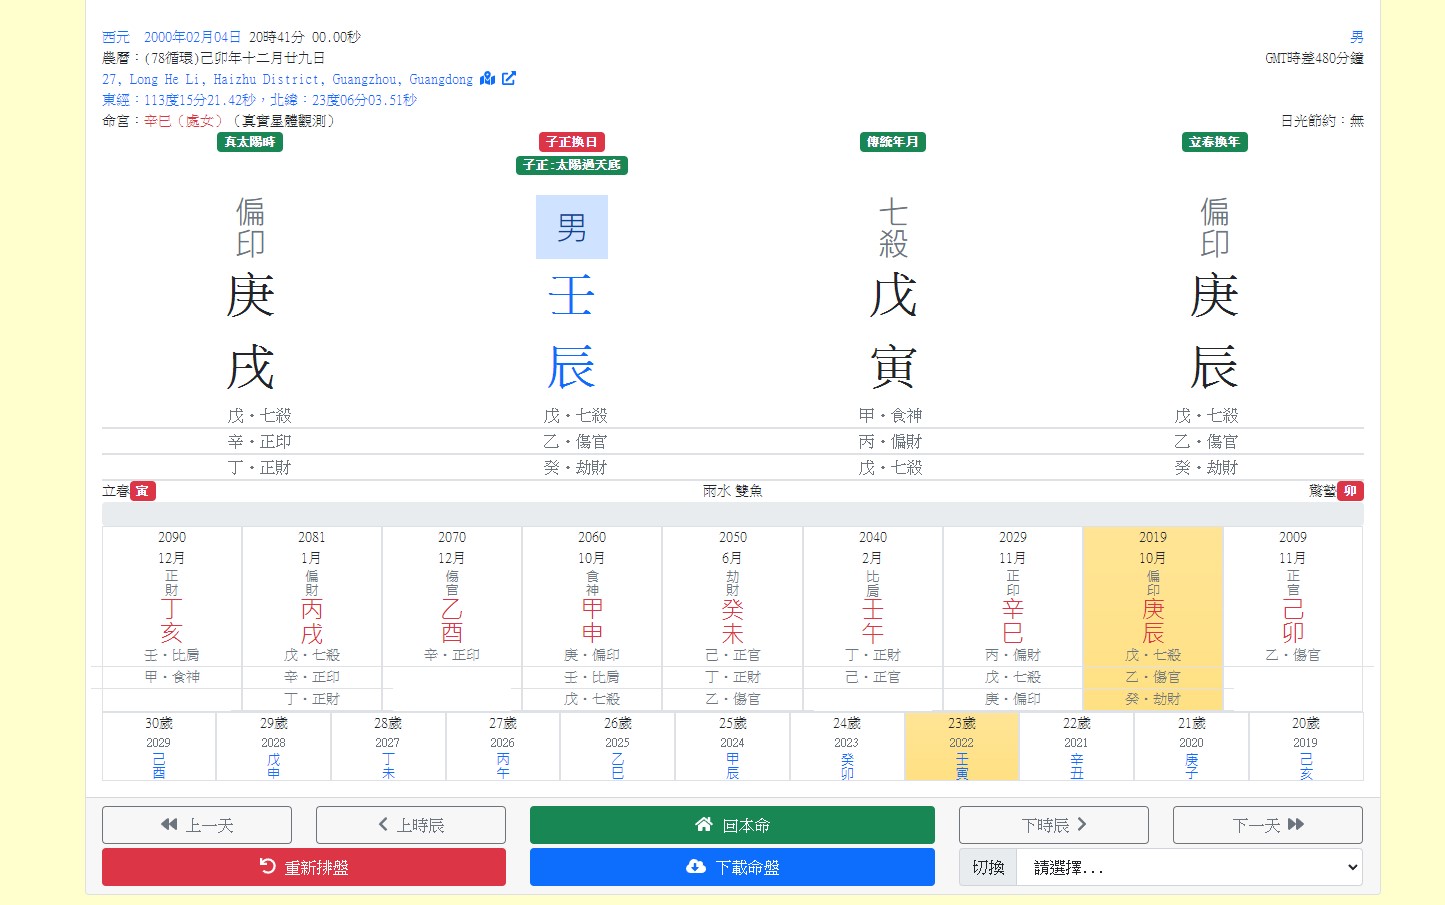Viewport: 1445px width, 905px height.
Task: Select the 2024 甲辰 year cell
Action: 732,746
